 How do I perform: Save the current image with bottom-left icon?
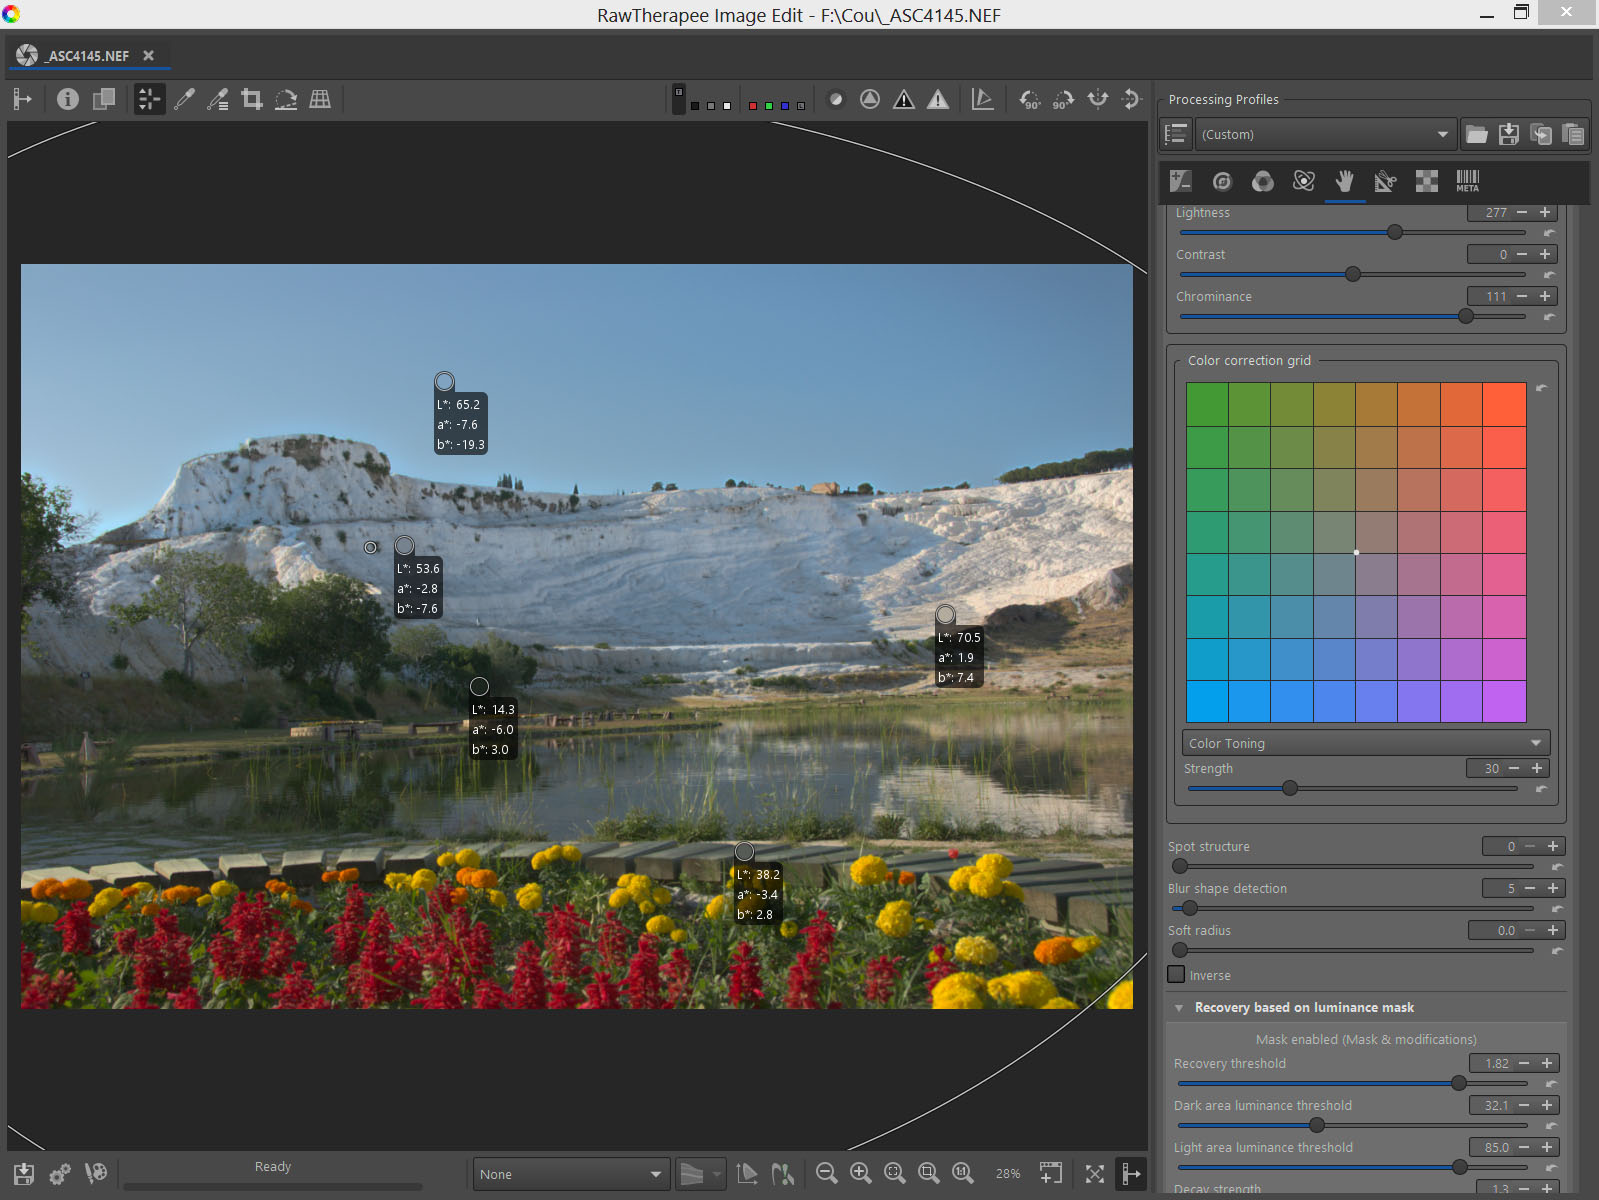(x=24, y=1173)
